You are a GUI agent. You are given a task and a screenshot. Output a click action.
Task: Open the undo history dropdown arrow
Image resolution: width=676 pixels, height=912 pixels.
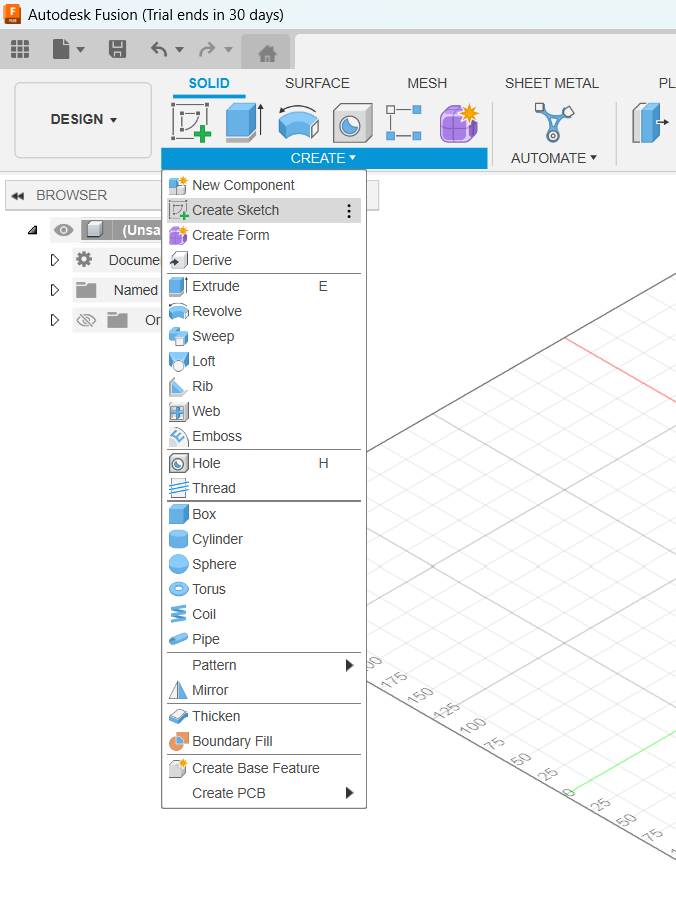coord(179,49)
